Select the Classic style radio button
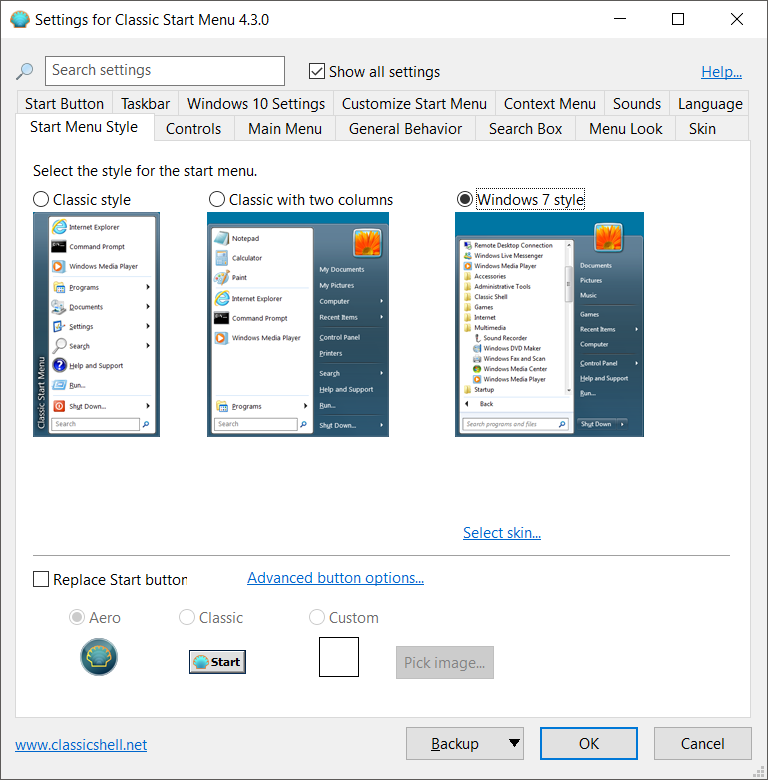The image size is (768, 780). pos(41,199)
